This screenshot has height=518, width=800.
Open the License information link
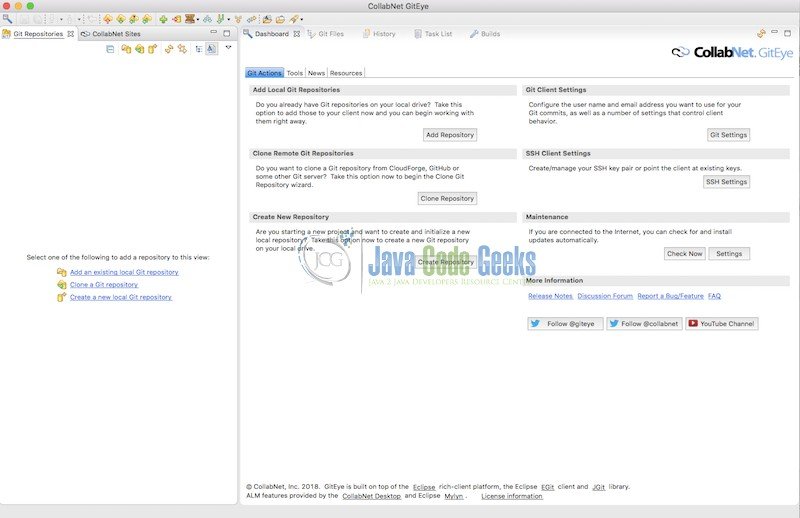[x=512, y=496]
